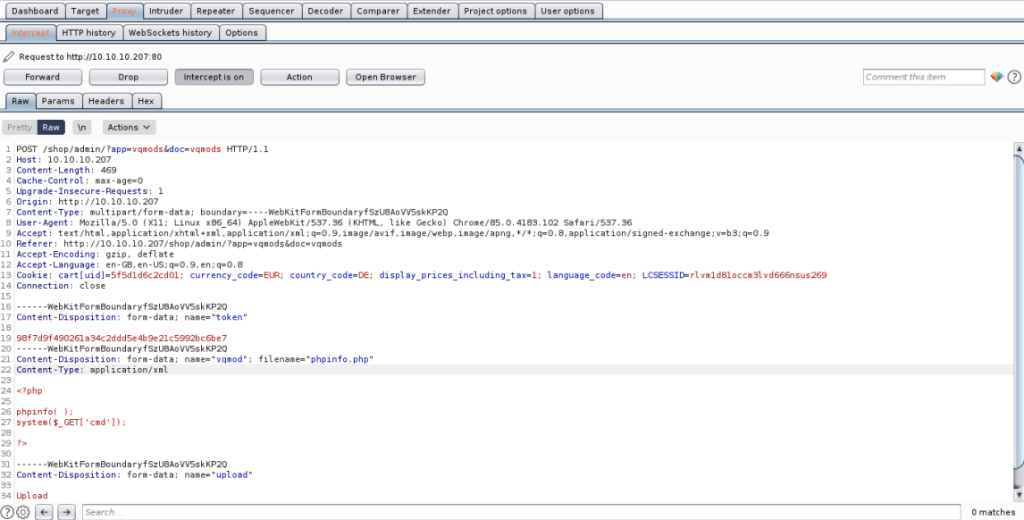1024x520 pixels.
Task: Click the Content-Length: 469 line
Action: (x=67, y=170)
